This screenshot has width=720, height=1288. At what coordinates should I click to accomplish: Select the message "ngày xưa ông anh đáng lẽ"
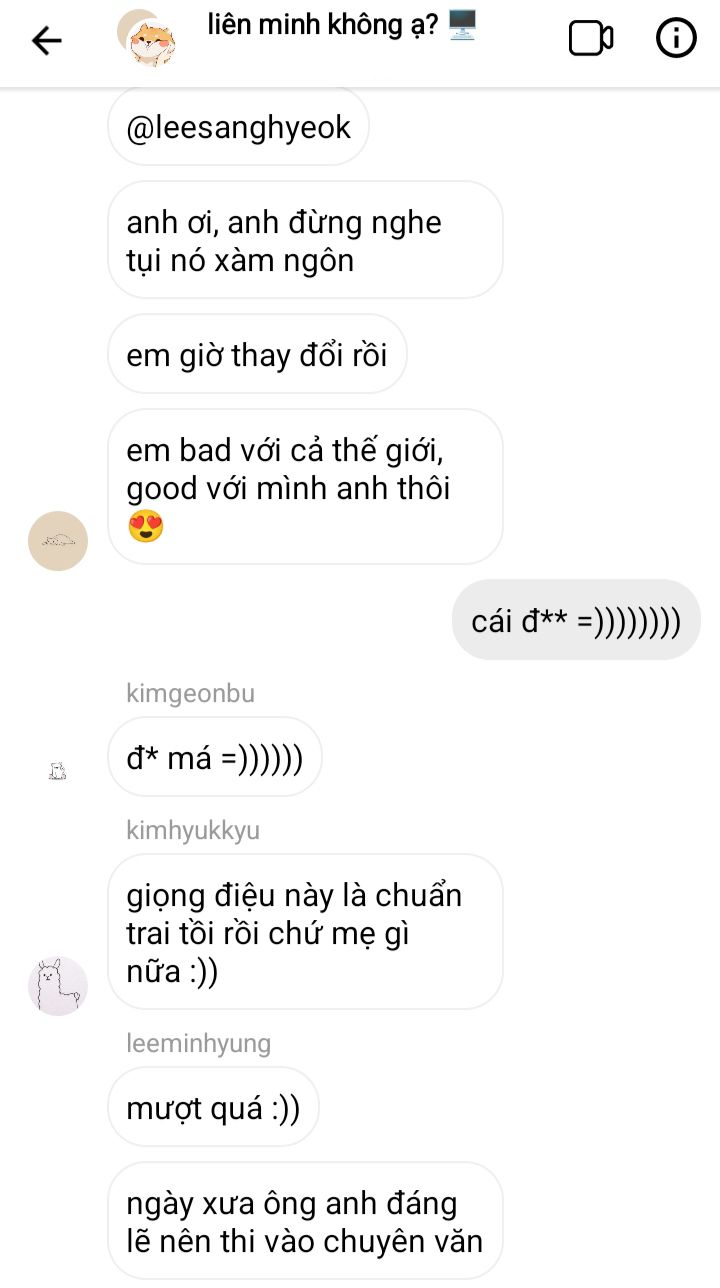click(x=305, y=1222)
